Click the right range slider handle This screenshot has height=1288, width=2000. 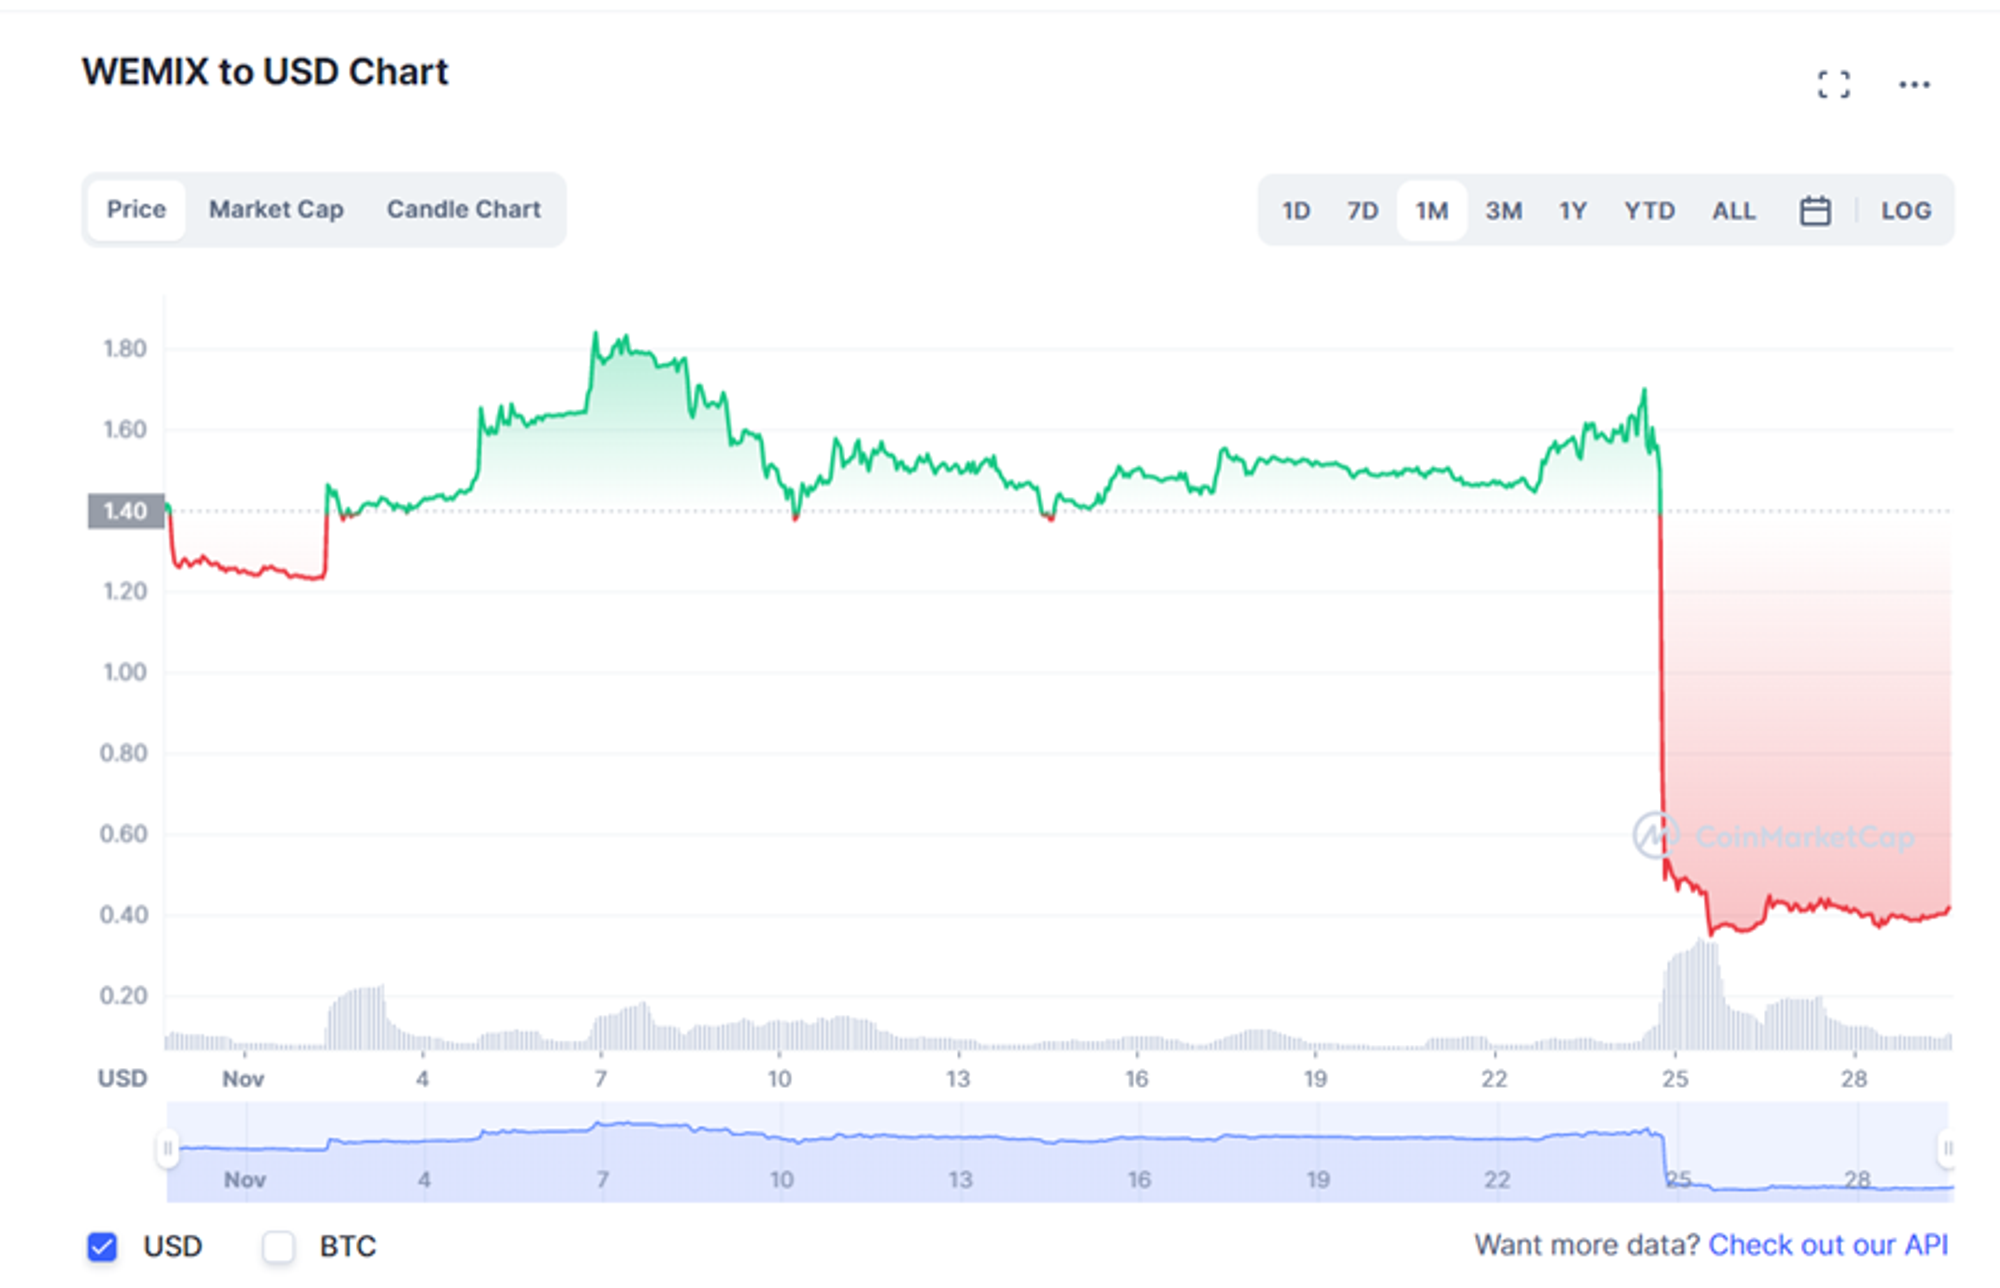(1947, 1148)
